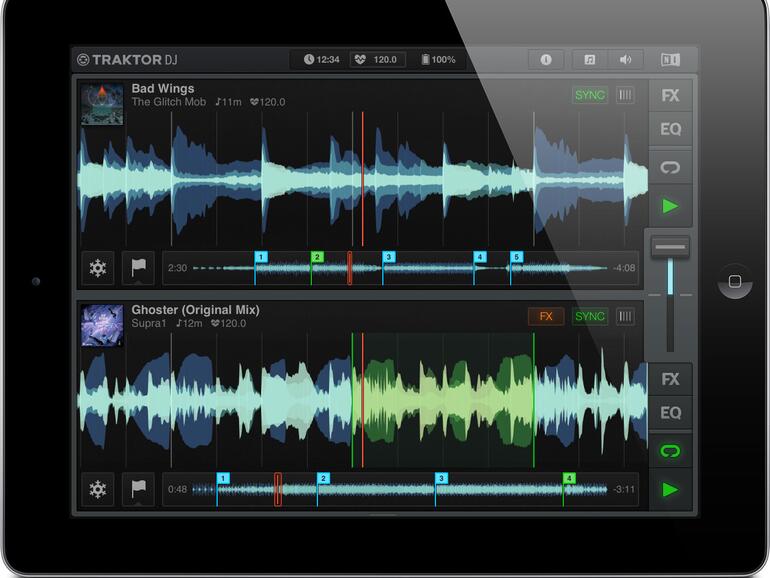Jump to cue point 3 on Bad Wings
The image size is (770, 578).
389,257
